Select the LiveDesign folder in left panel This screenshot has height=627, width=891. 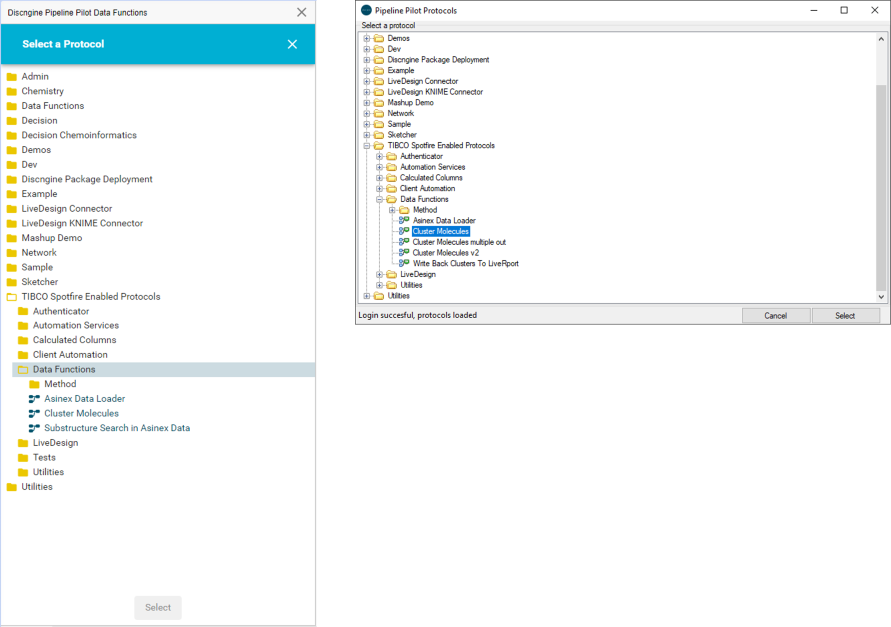coord(56,443)
